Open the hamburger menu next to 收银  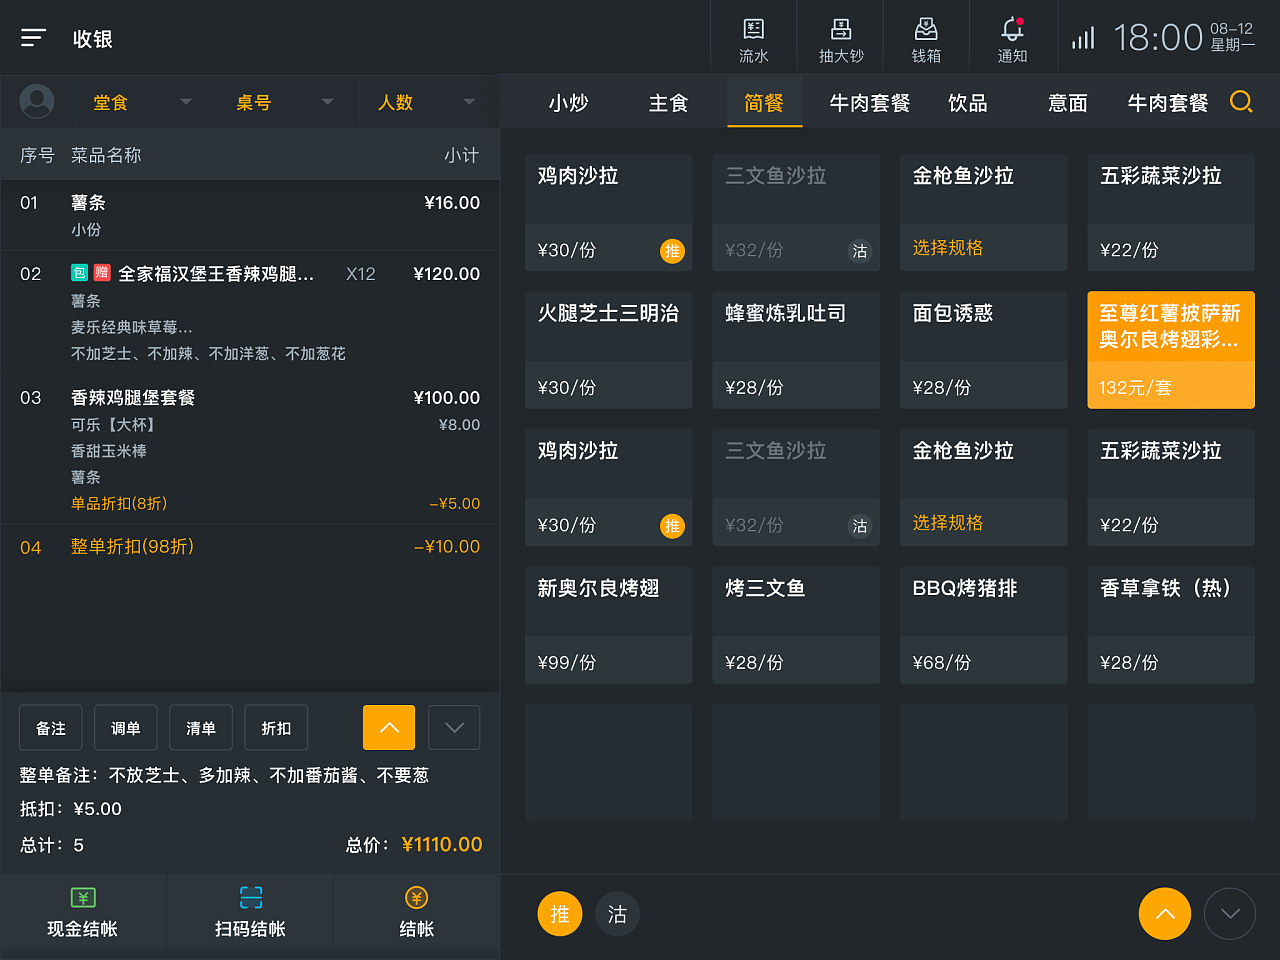[x=33, y=37]
